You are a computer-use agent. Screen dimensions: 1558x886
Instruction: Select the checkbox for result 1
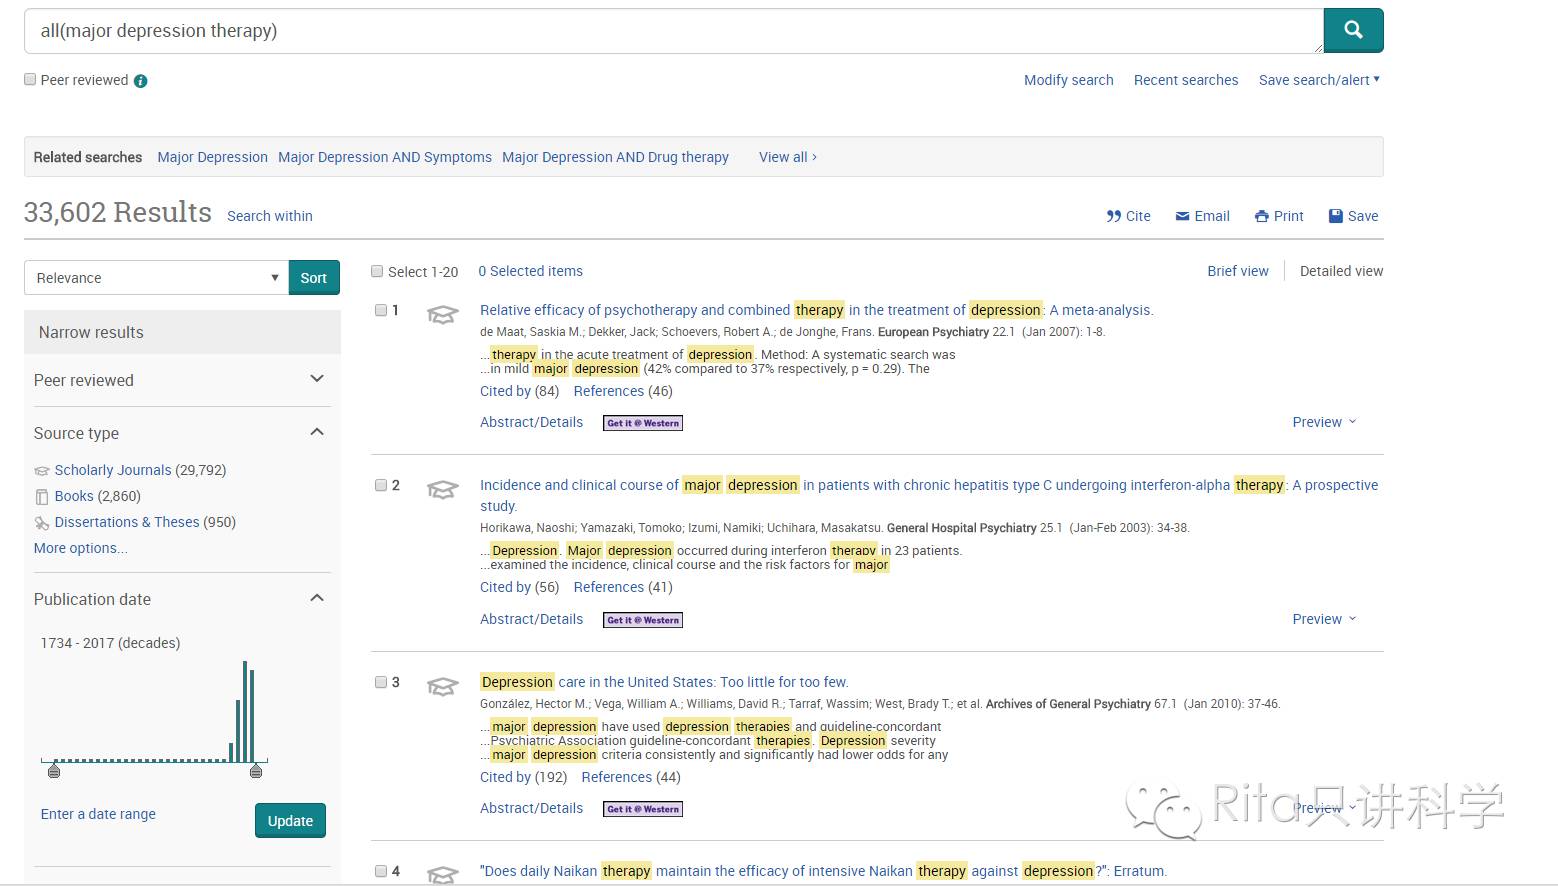click(x=381, y=310)
